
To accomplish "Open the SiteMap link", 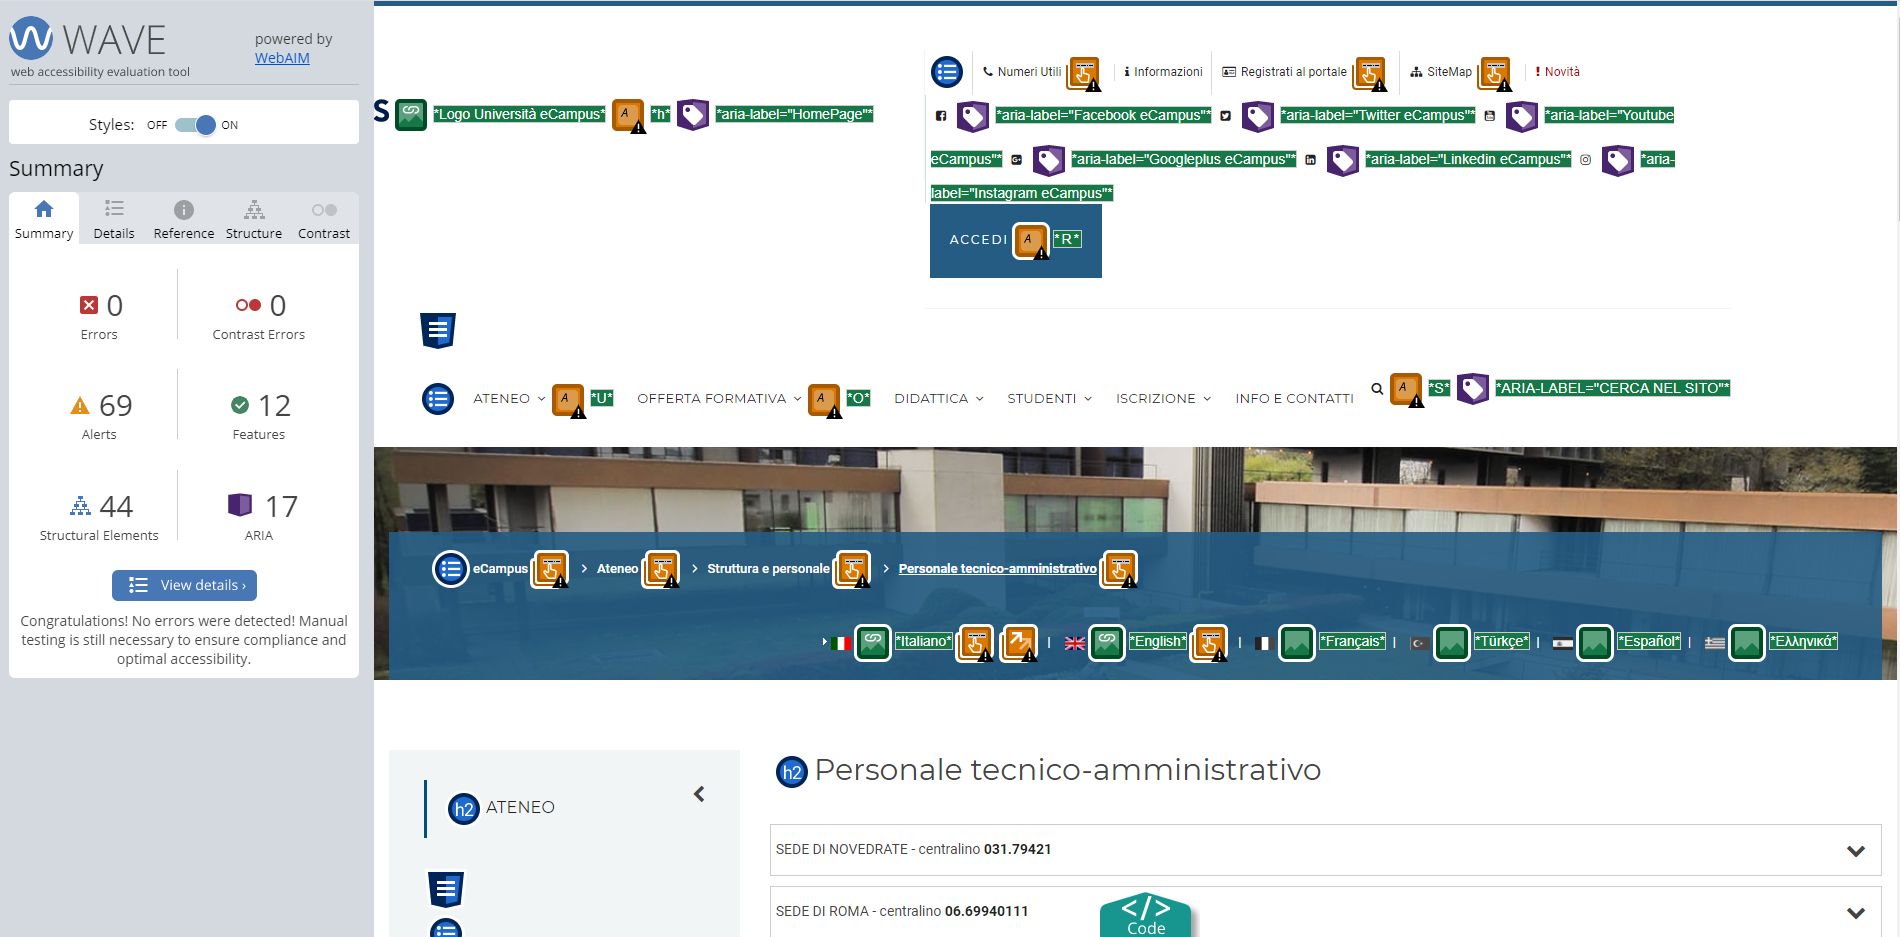I will pyautogui.click(x=1441, y=72).
